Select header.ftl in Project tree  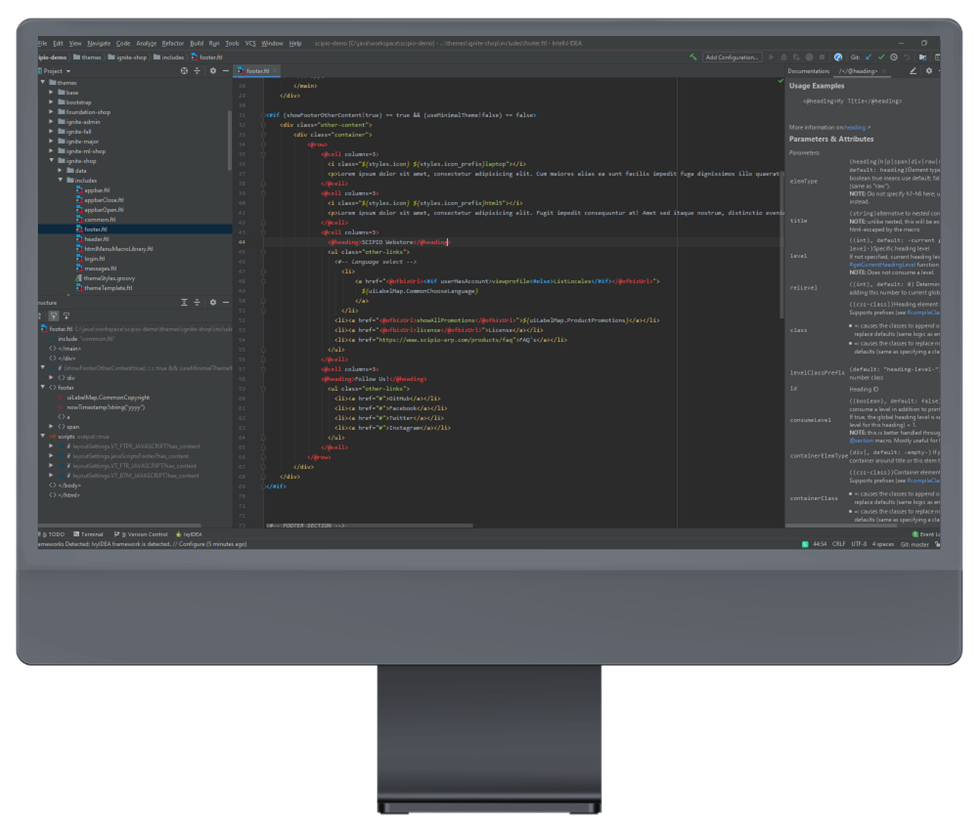tap(96, 239)
